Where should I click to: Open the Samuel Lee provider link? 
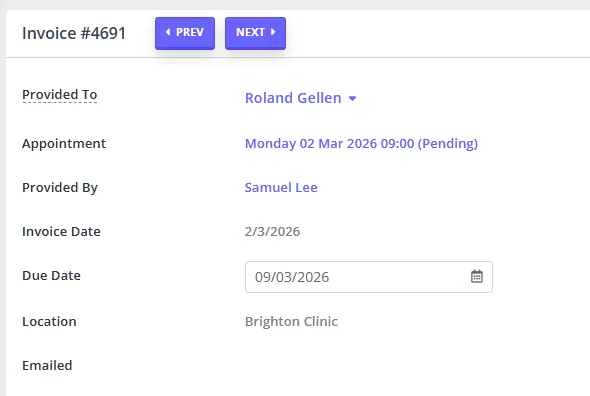[x=281, y=187]
